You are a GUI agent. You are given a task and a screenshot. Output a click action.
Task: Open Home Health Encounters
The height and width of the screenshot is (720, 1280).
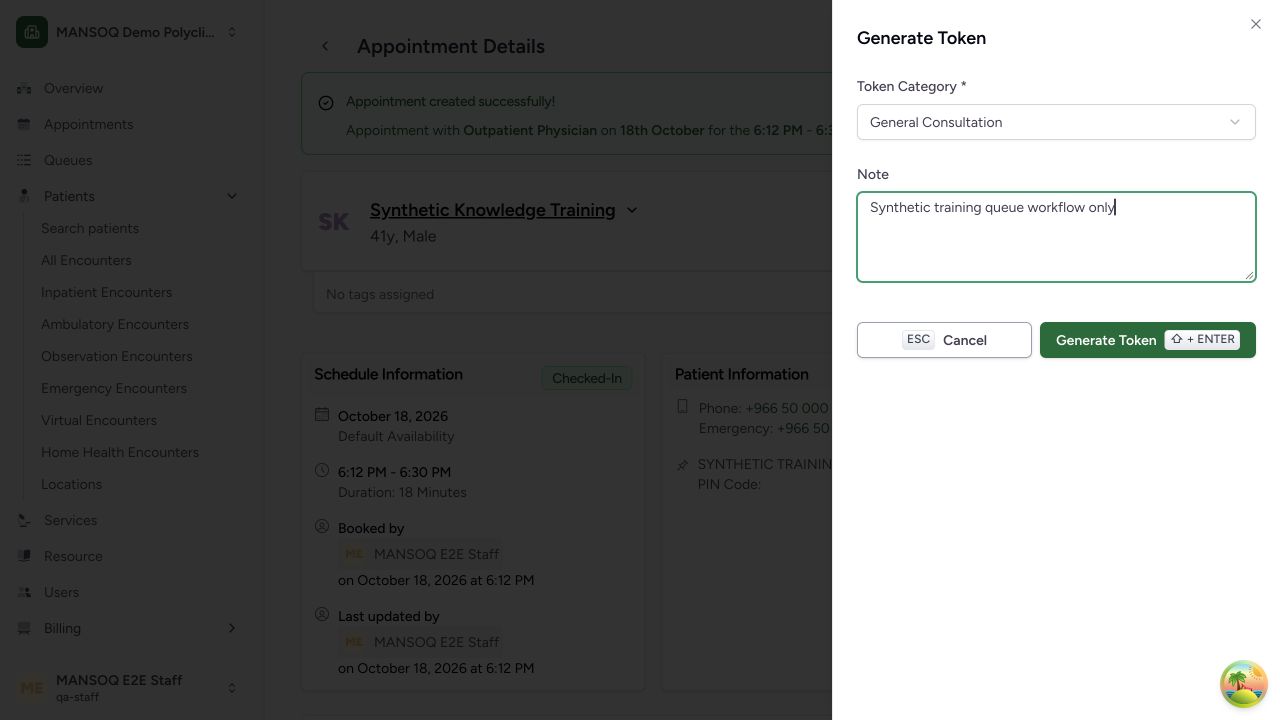tap(120, 452)
